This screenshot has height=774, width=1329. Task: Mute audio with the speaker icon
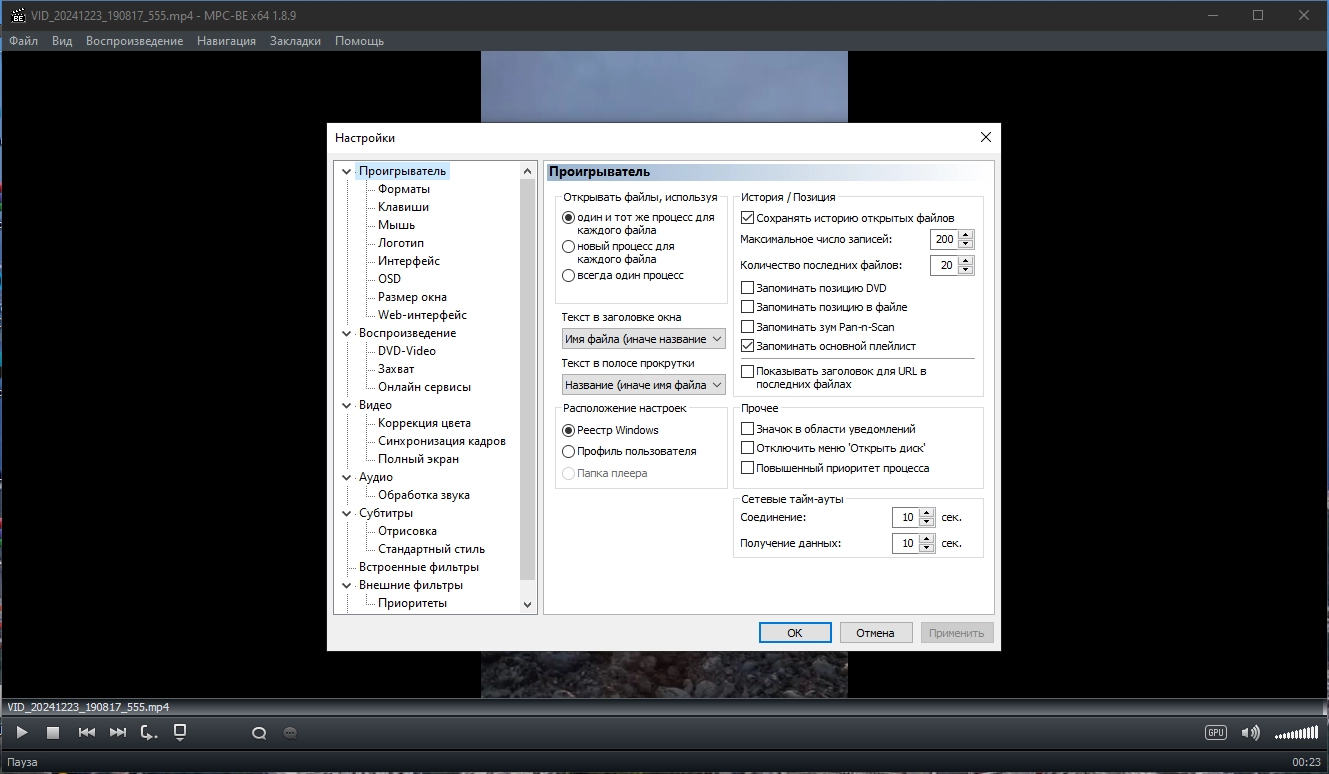(x=1250, y=733)
